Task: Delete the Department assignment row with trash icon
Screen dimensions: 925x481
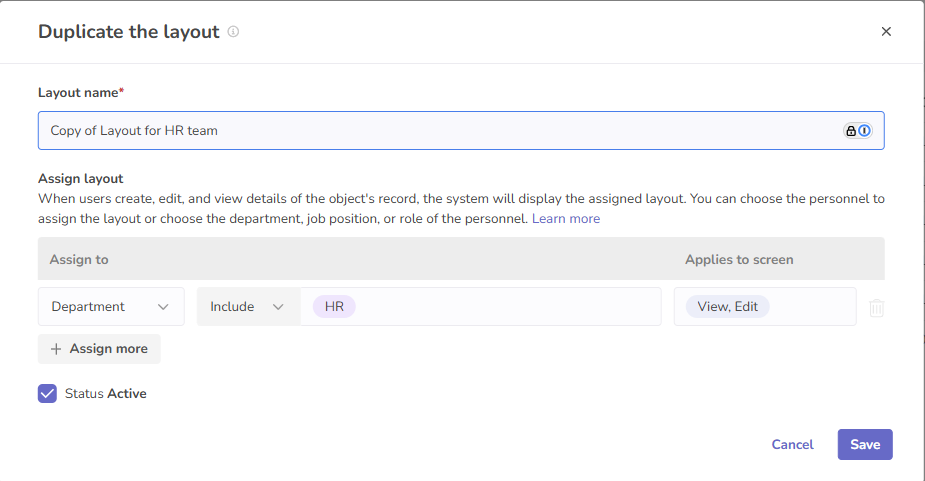Action: [877, 307]
